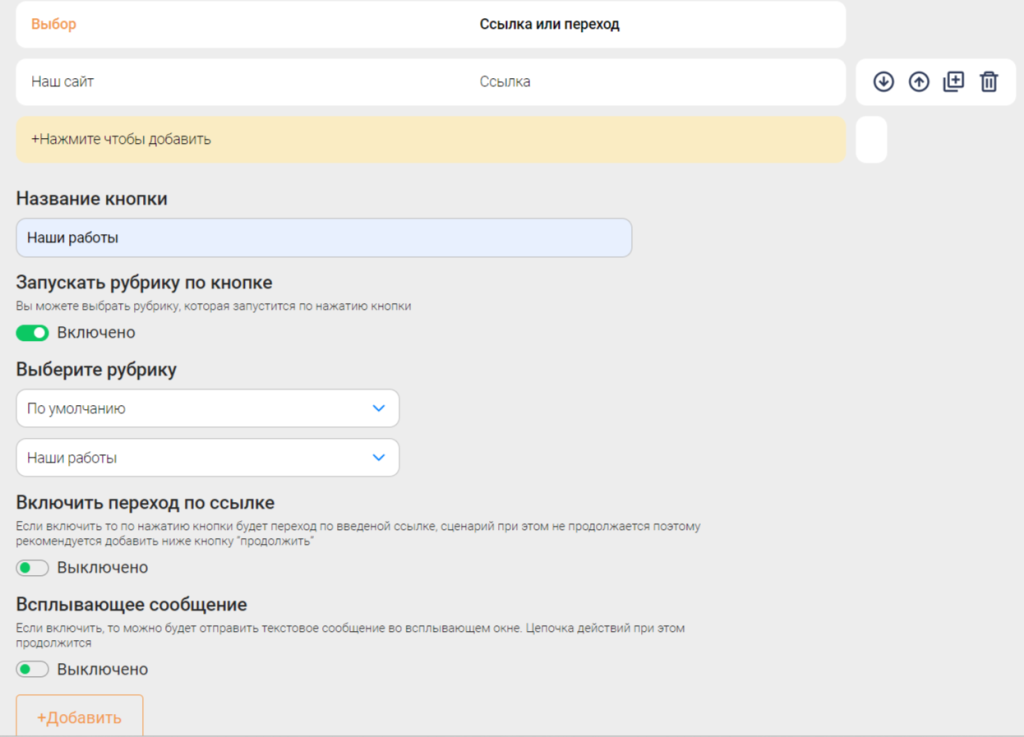The height and width of the screenshot is (737, 1024).
Task: Click '+Нажмите чтобы добавить' row
Action: point(431,140)
